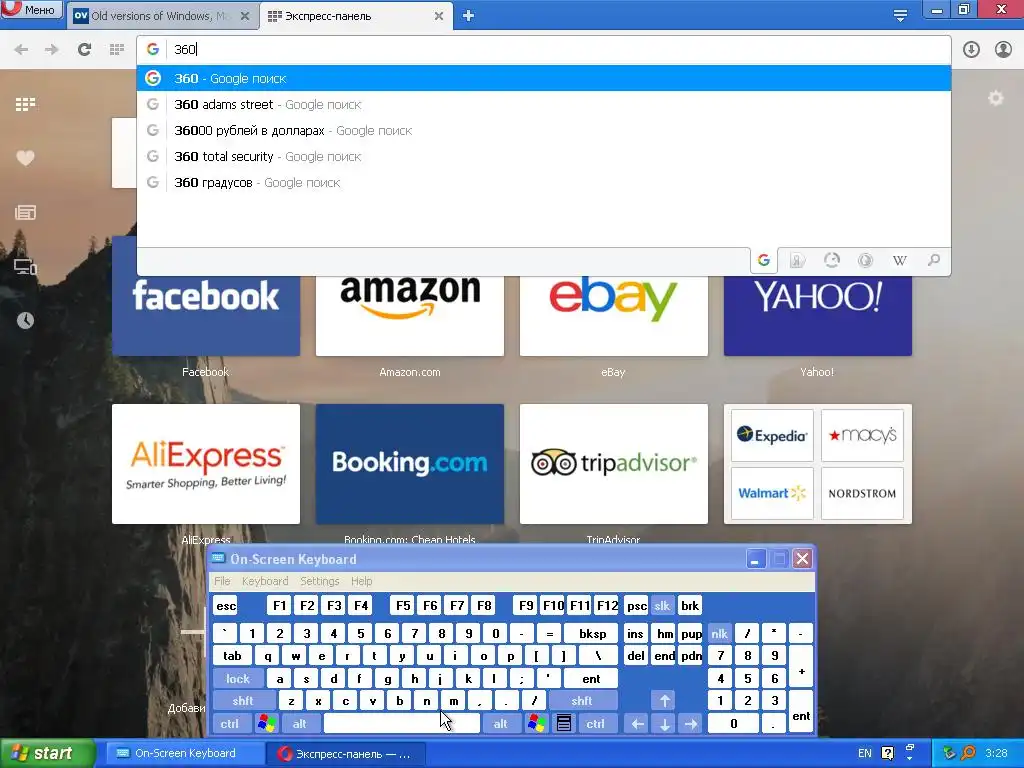Click the tab key on On-Screen Keyboard
Image resolution: width=1024 pixels, height=768 pixels.
[232, 656]
